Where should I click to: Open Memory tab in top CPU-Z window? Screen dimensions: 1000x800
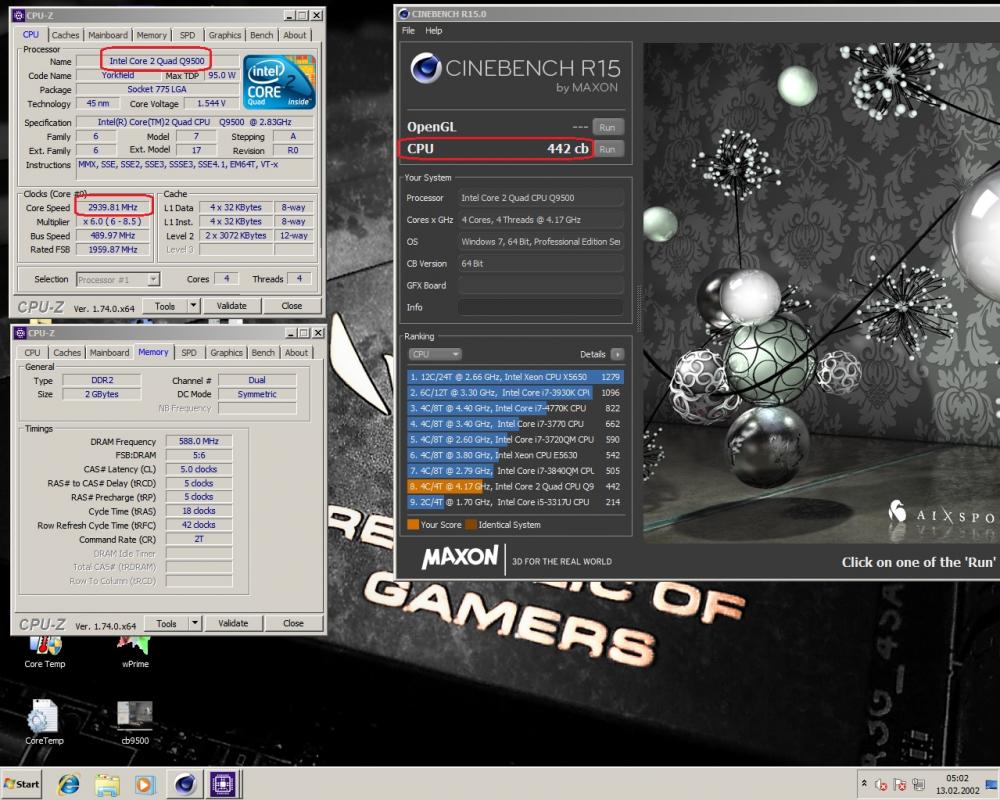point(151,35)
